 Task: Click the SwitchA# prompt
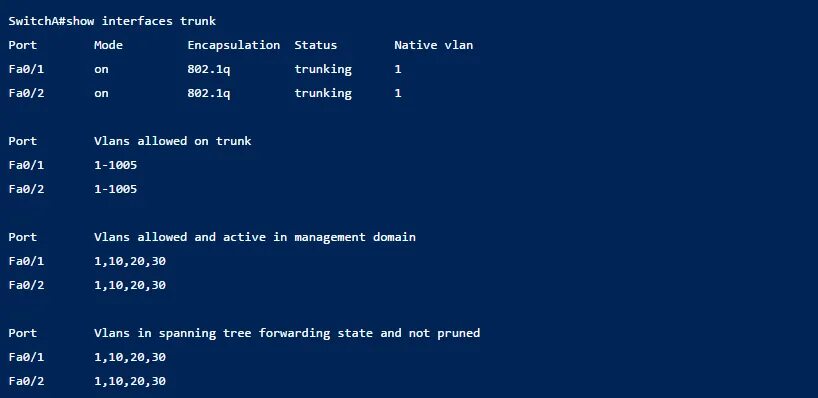pos(37,21)
